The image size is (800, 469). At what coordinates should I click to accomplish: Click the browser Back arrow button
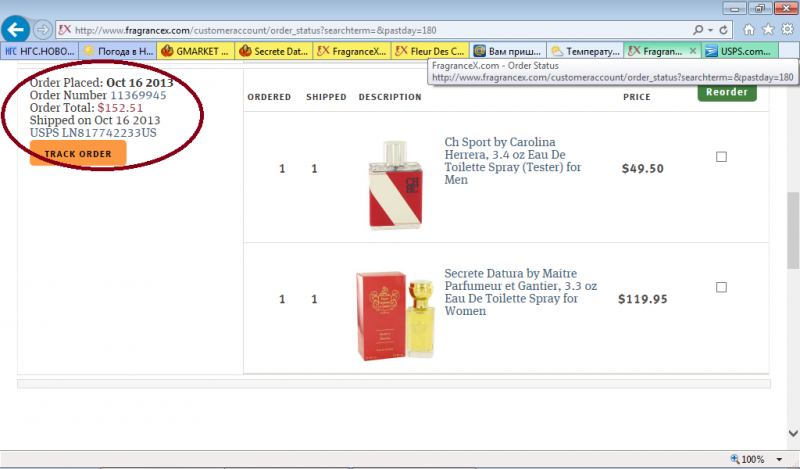point(15,30)
